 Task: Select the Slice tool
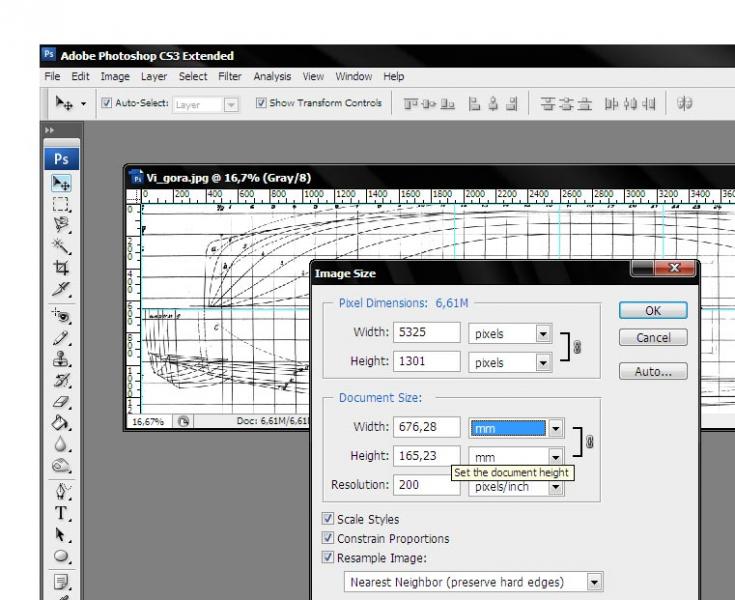tap(61, 289)
